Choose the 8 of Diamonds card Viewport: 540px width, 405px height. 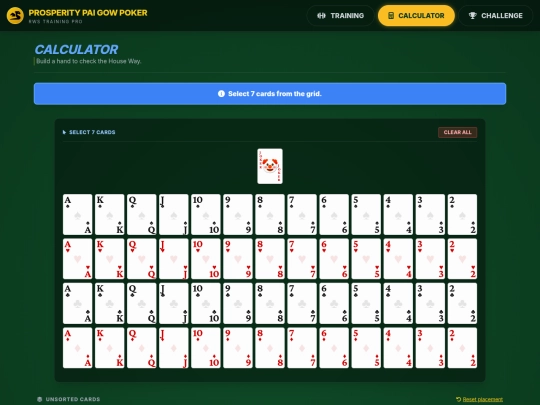pos(270,348)
